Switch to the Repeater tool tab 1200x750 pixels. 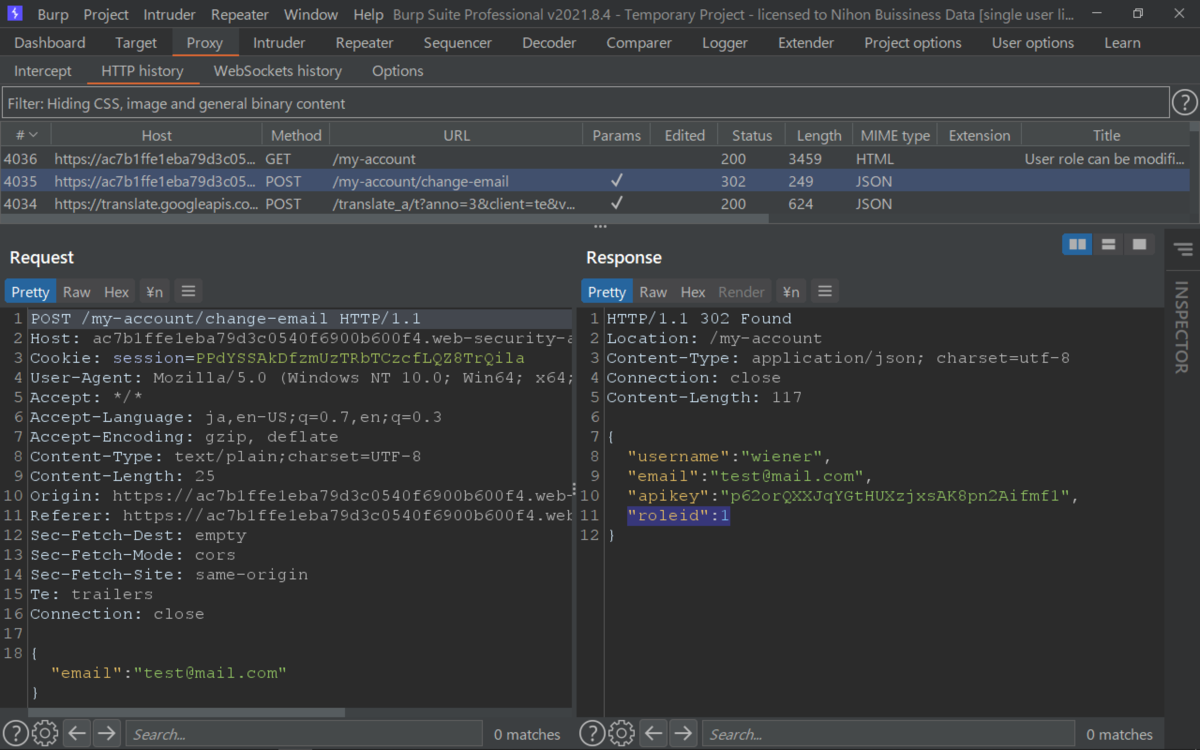tap(364, 43)
